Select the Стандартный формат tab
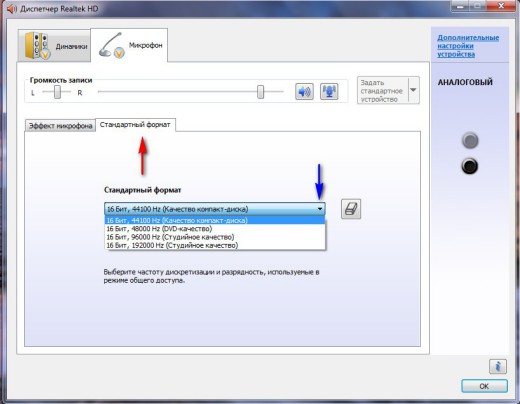 (135, 125)
